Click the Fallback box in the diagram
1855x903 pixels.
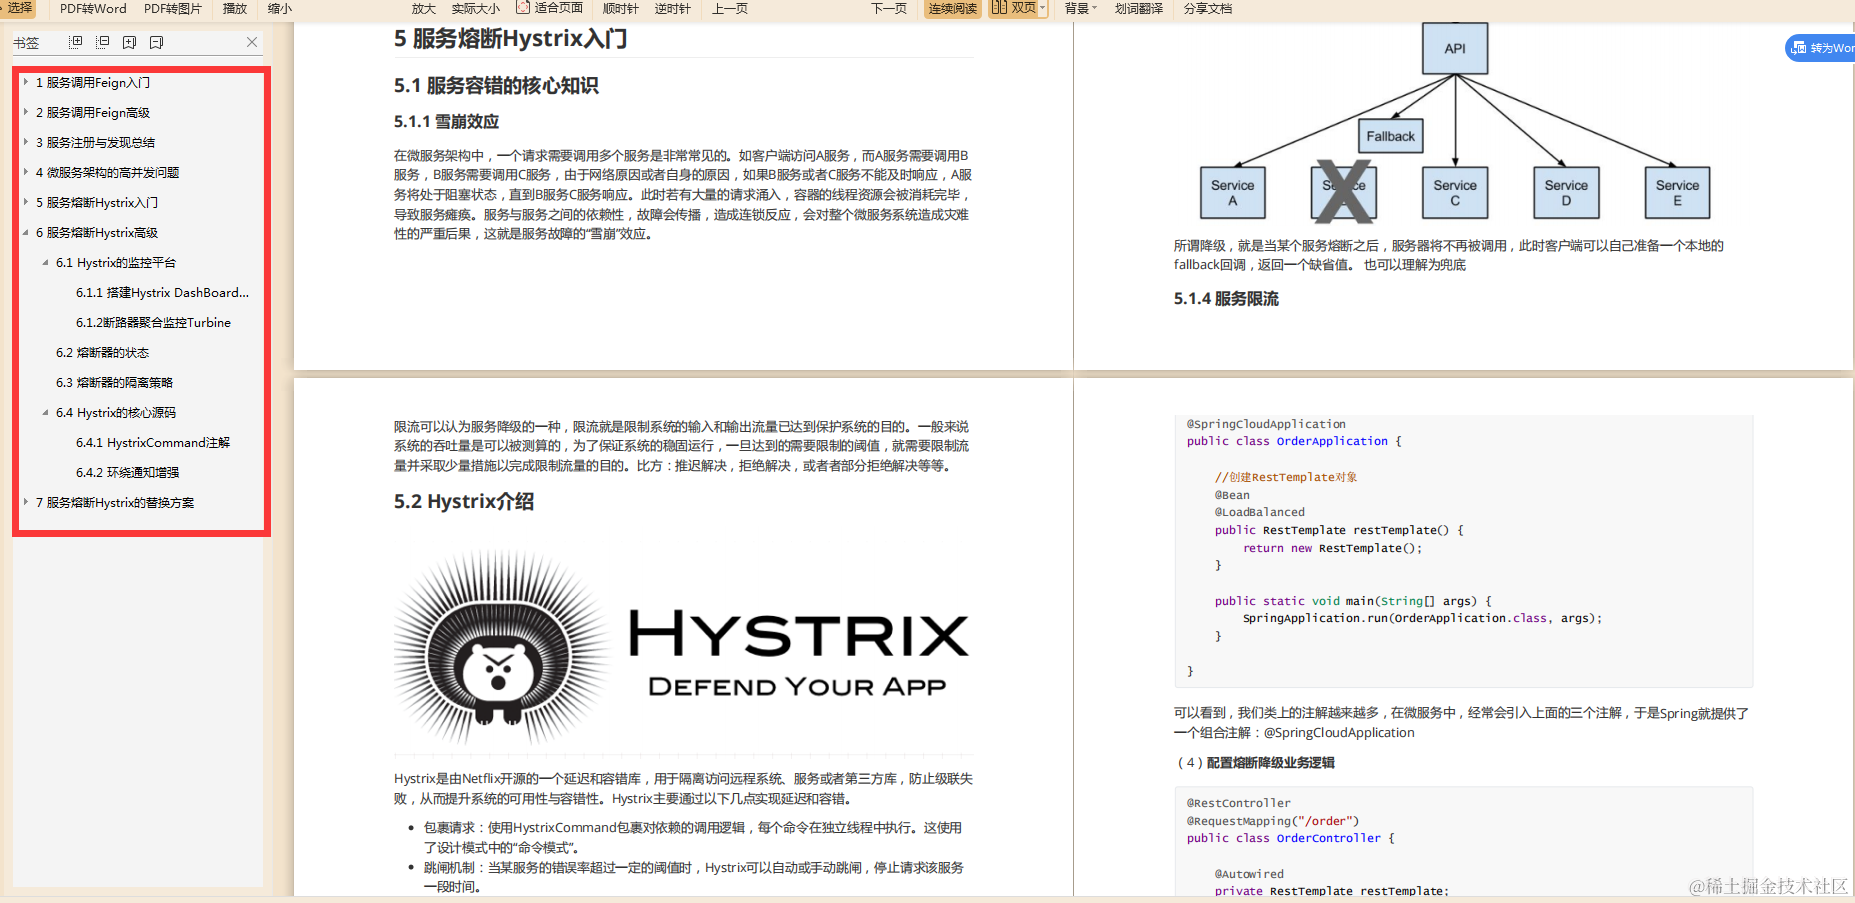(x=1390, y=136)
